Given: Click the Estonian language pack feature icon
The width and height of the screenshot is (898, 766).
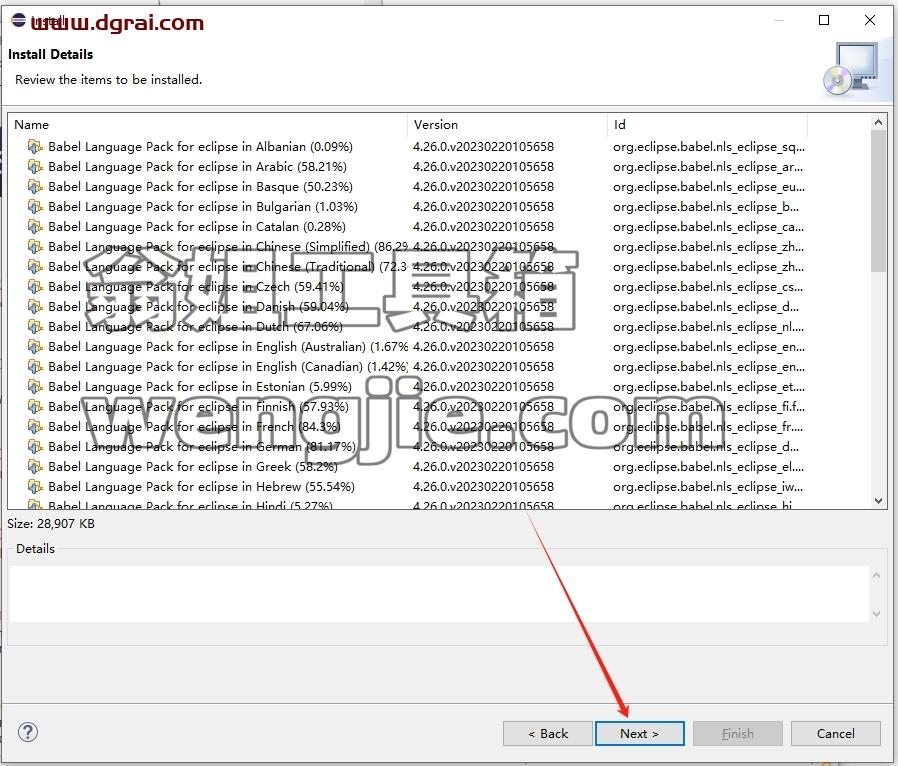Looking at the screenshot, I should (35, 386).
